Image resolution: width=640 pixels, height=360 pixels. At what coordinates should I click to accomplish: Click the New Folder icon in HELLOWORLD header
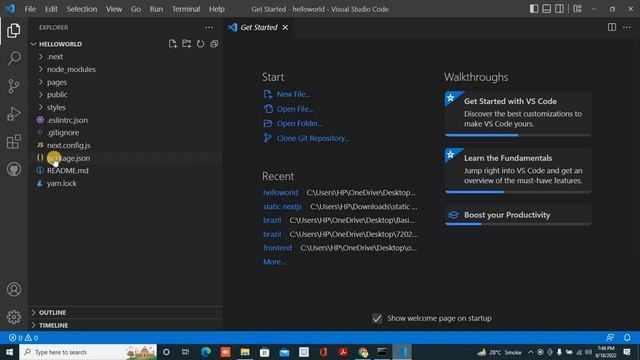click(187, 44)
